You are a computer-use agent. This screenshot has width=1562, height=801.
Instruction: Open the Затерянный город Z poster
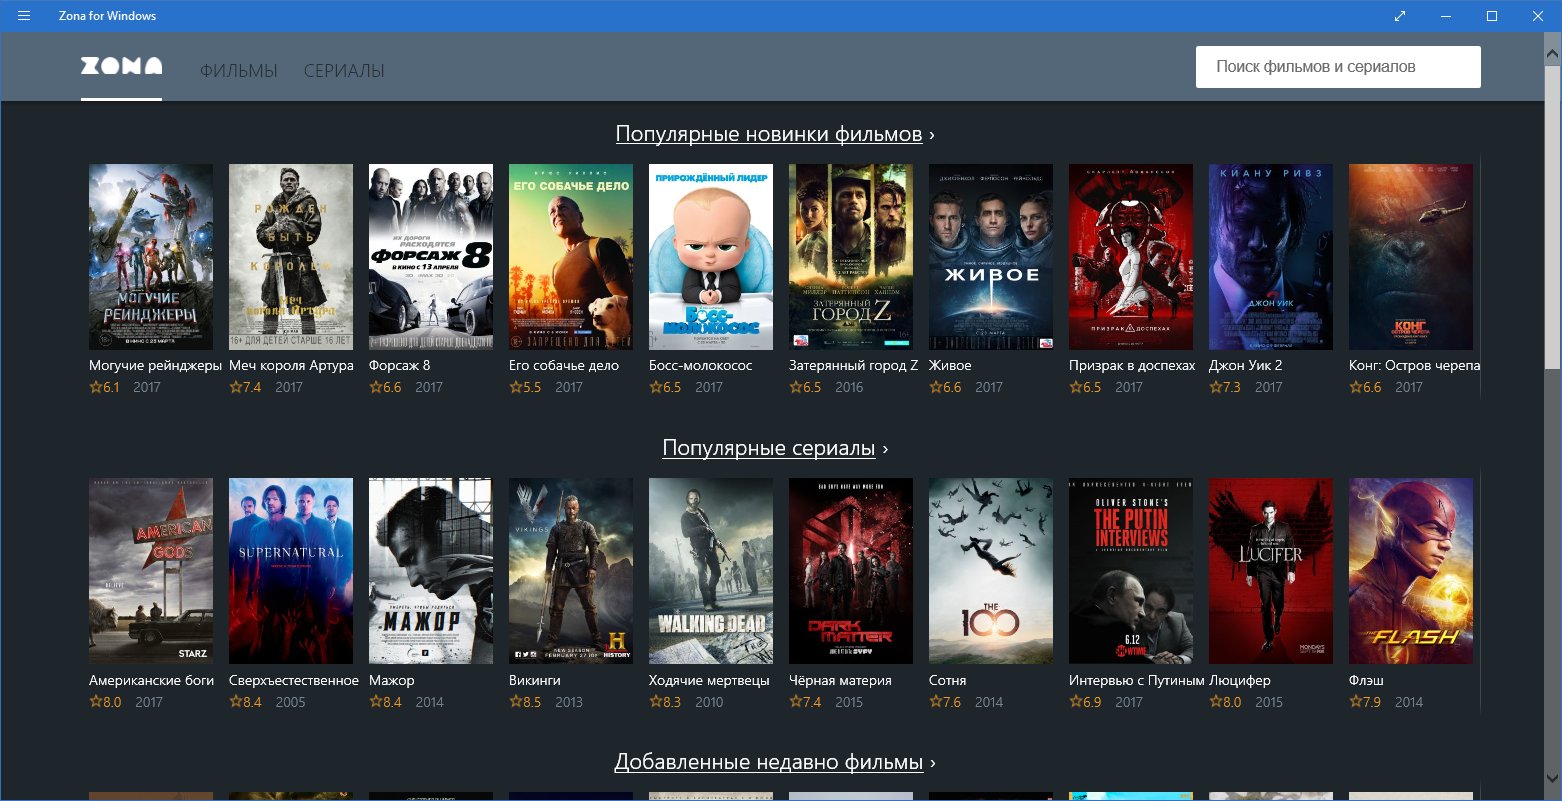coord(851,257)
